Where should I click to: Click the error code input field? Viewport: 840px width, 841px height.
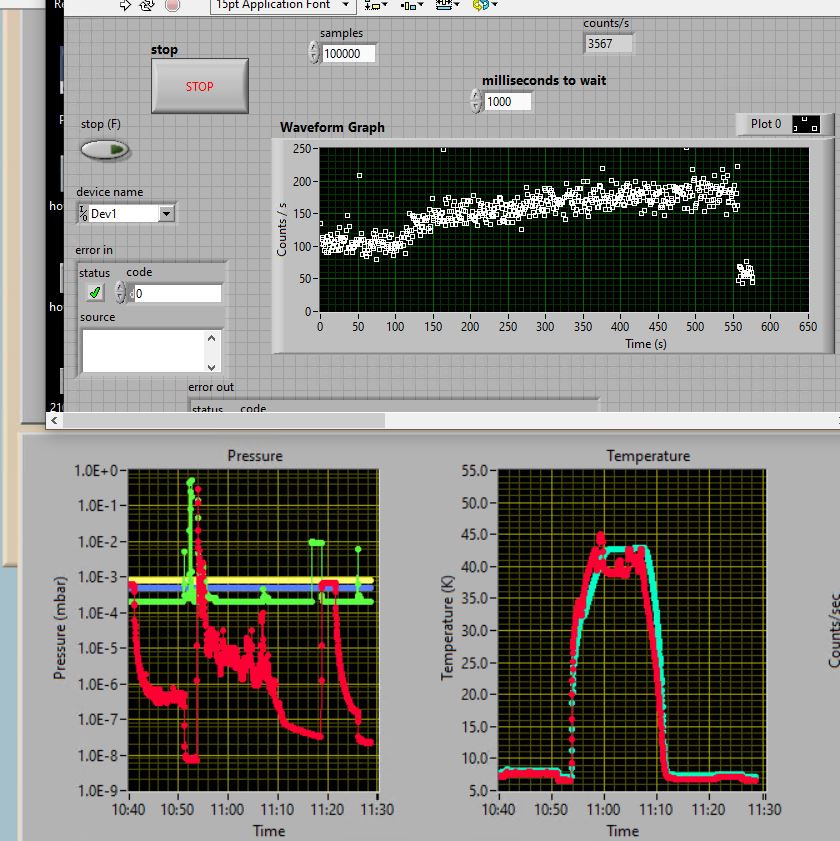coord(178,293)
